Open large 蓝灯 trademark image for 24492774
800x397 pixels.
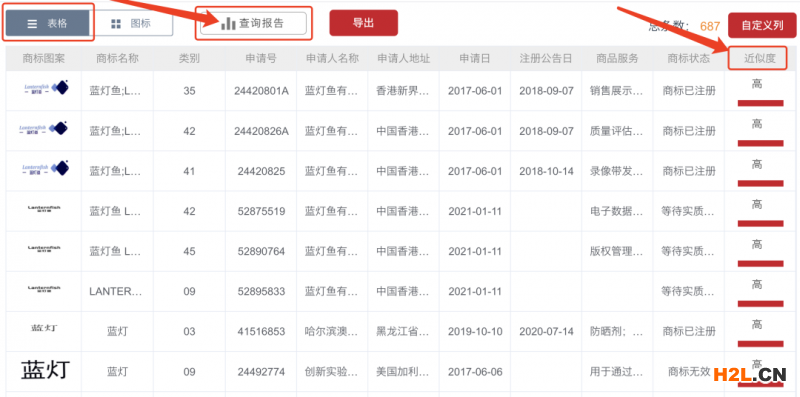(45, 369)
